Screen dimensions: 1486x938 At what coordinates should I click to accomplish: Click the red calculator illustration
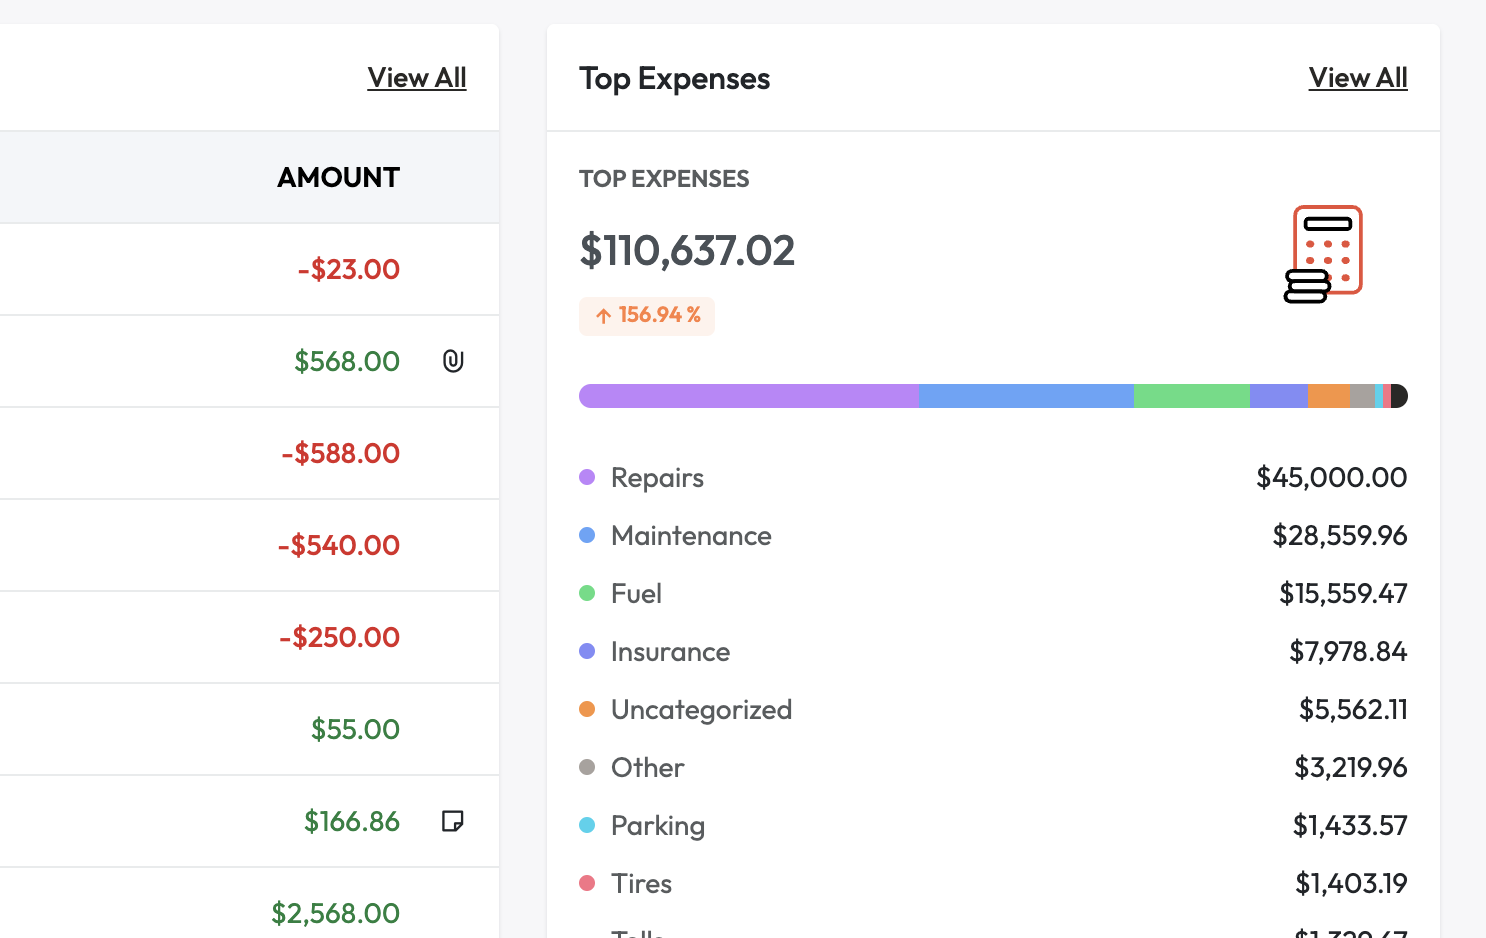coord(1324,253)
